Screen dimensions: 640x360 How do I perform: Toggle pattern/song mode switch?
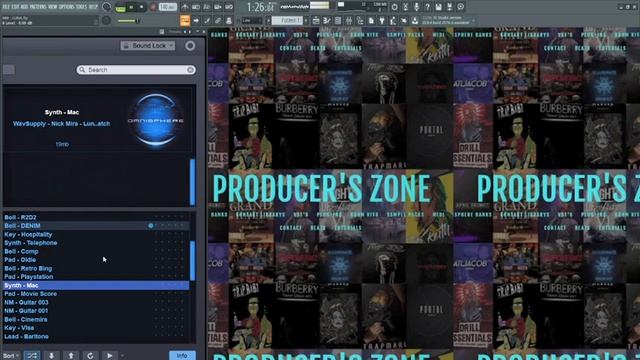[120, 8]
